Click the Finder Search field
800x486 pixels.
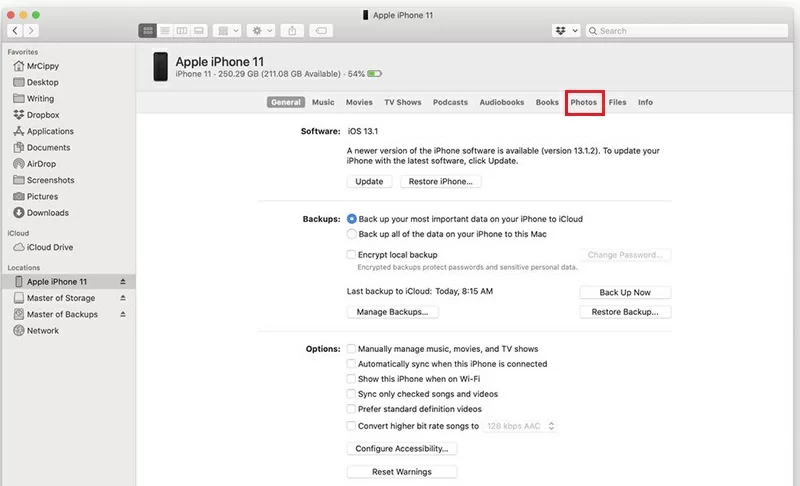click(x=687, y=31)
